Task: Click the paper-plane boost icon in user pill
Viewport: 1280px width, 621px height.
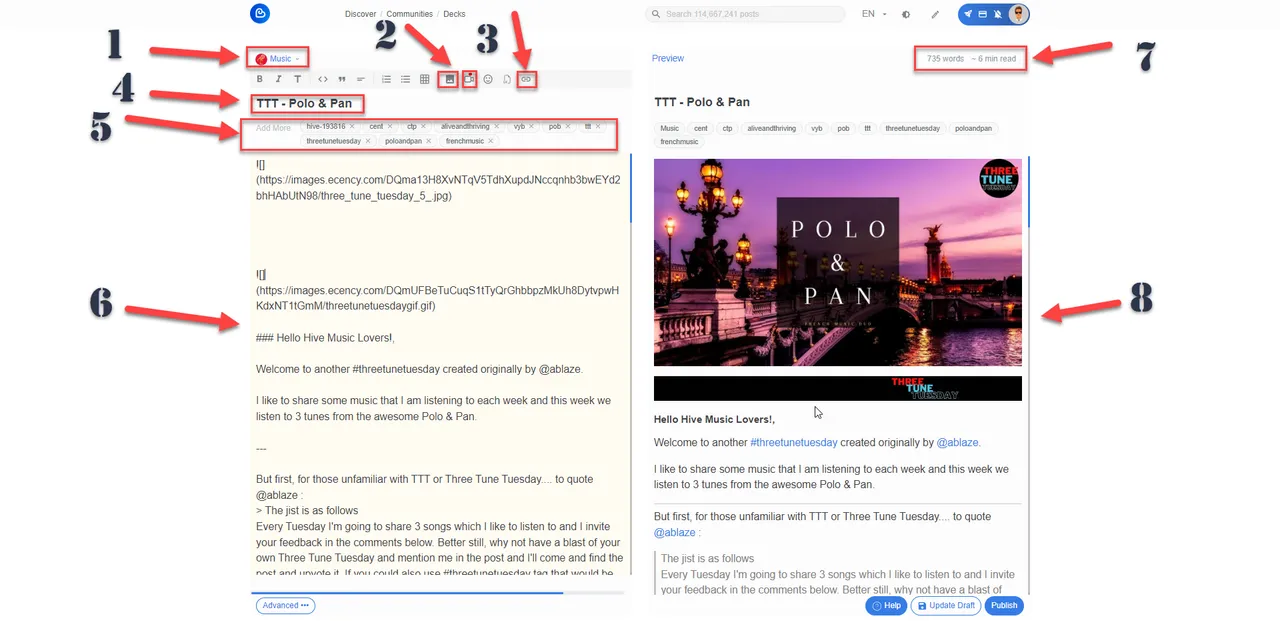Action: 968,14
